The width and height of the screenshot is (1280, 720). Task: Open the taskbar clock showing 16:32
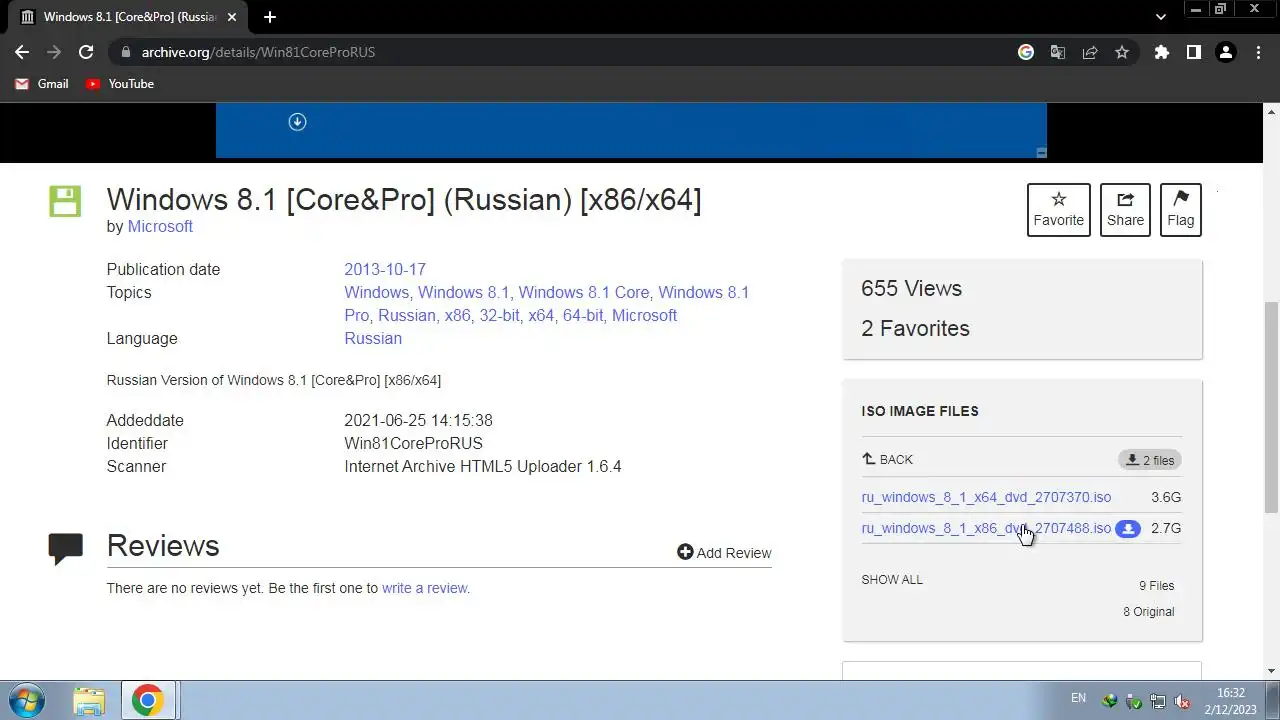coord(1231,701)
